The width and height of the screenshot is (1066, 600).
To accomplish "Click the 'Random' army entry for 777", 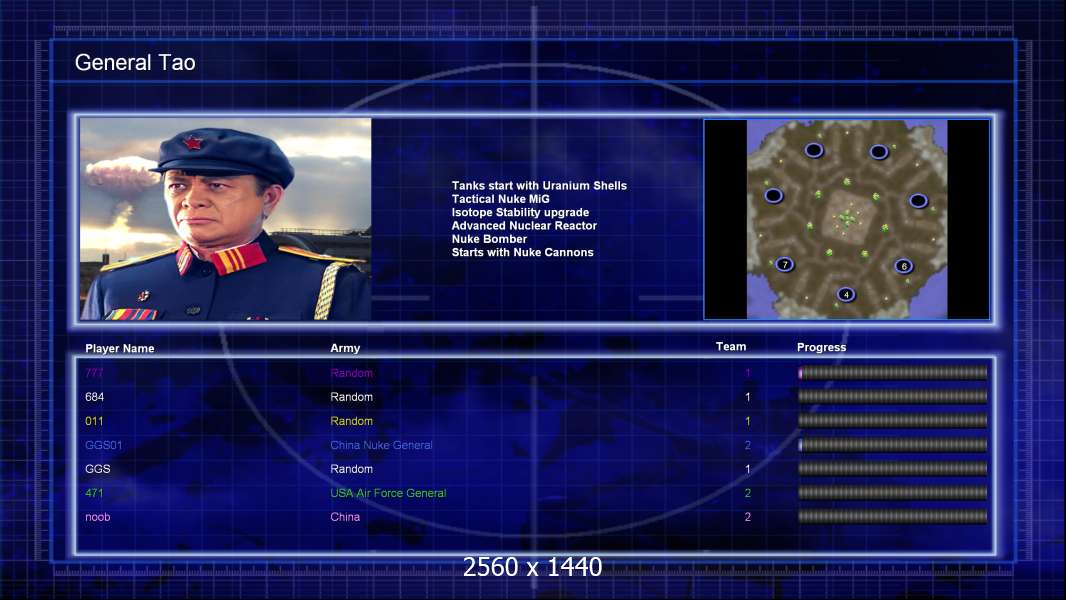I will 351,372.
